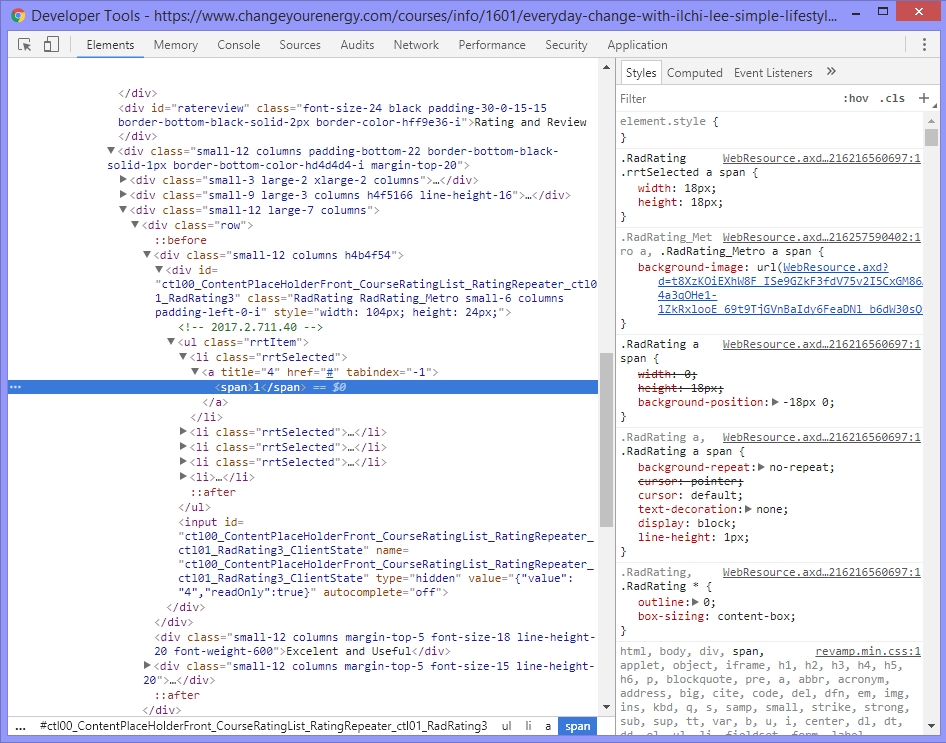This screenshot has width=946, height=743.
Task: Activate the inspect element picker tool
Action: pos(25,45)
